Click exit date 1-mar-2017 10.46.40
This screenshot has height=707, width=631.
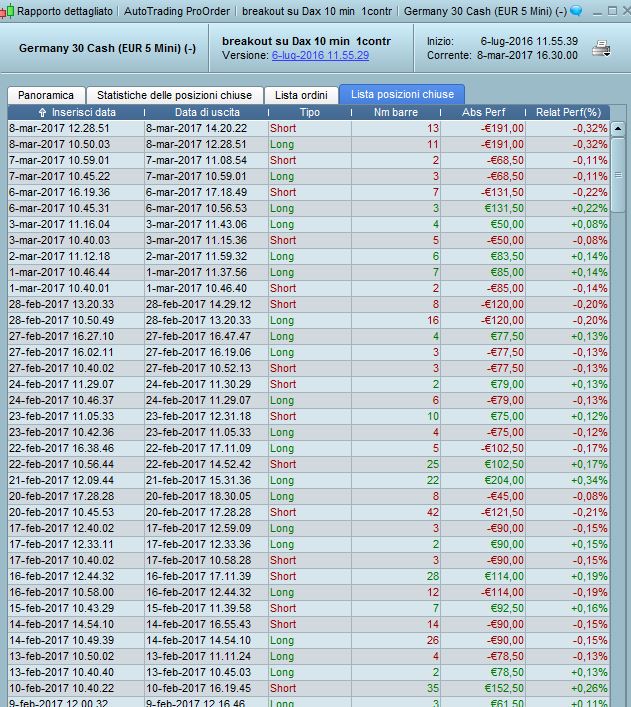coord(196,289)
